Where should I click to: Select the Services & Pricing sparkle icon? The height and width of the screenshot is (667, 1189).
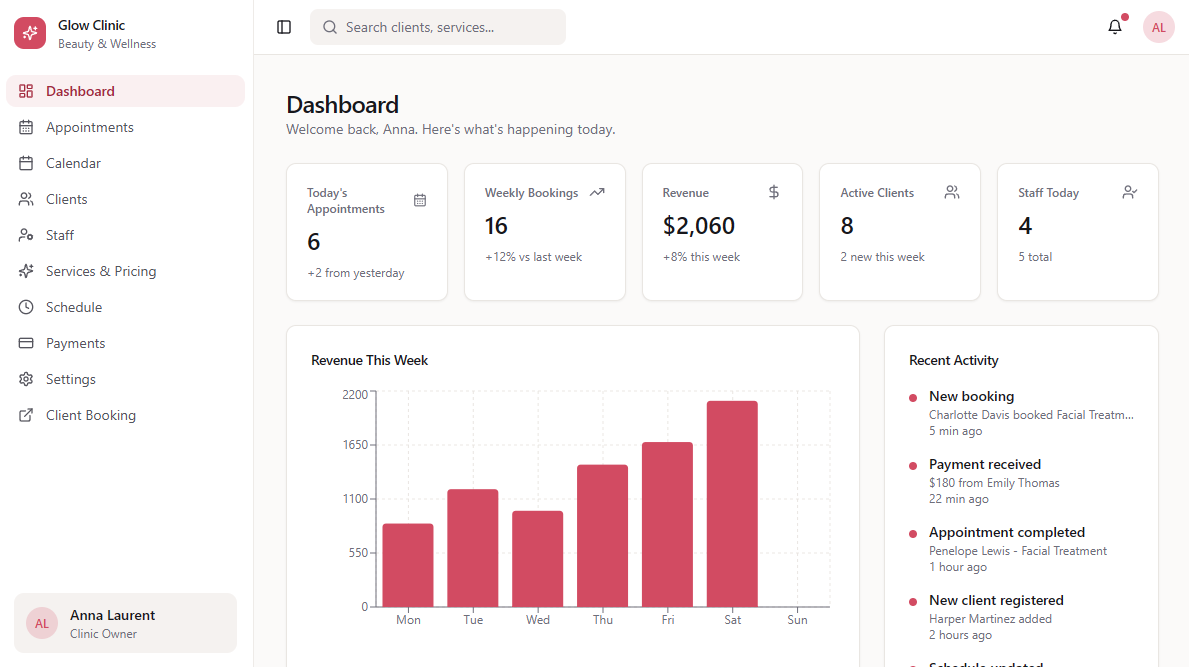(x=26, y=271)
